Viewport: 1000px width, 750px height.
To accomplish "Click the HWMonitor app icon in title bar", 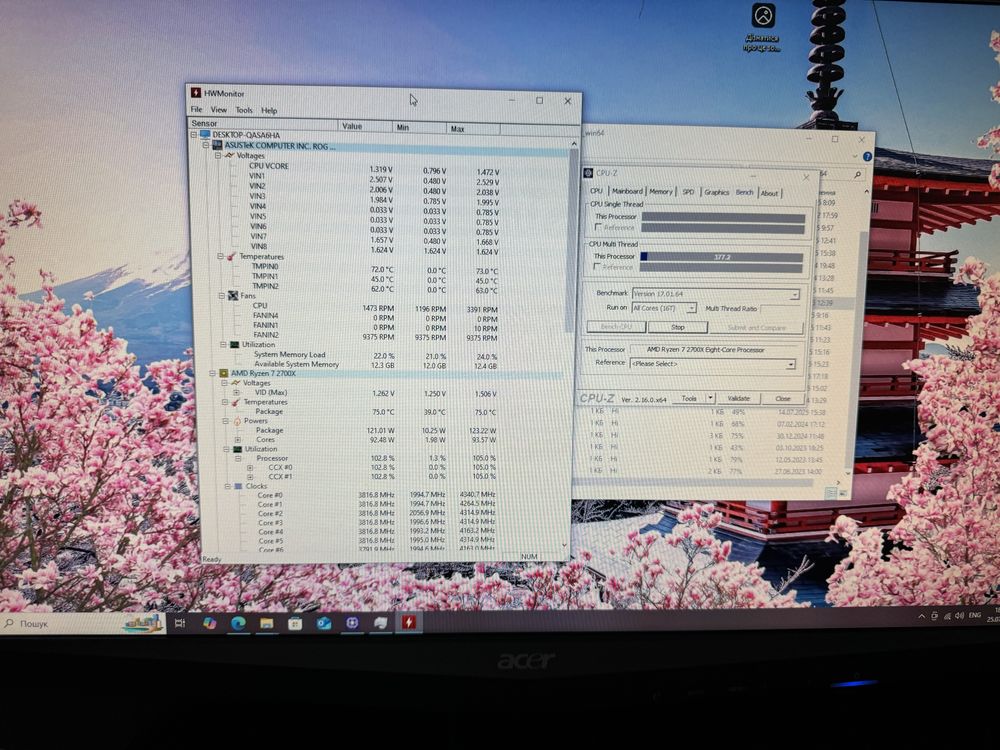I will [x=196, y=93].
